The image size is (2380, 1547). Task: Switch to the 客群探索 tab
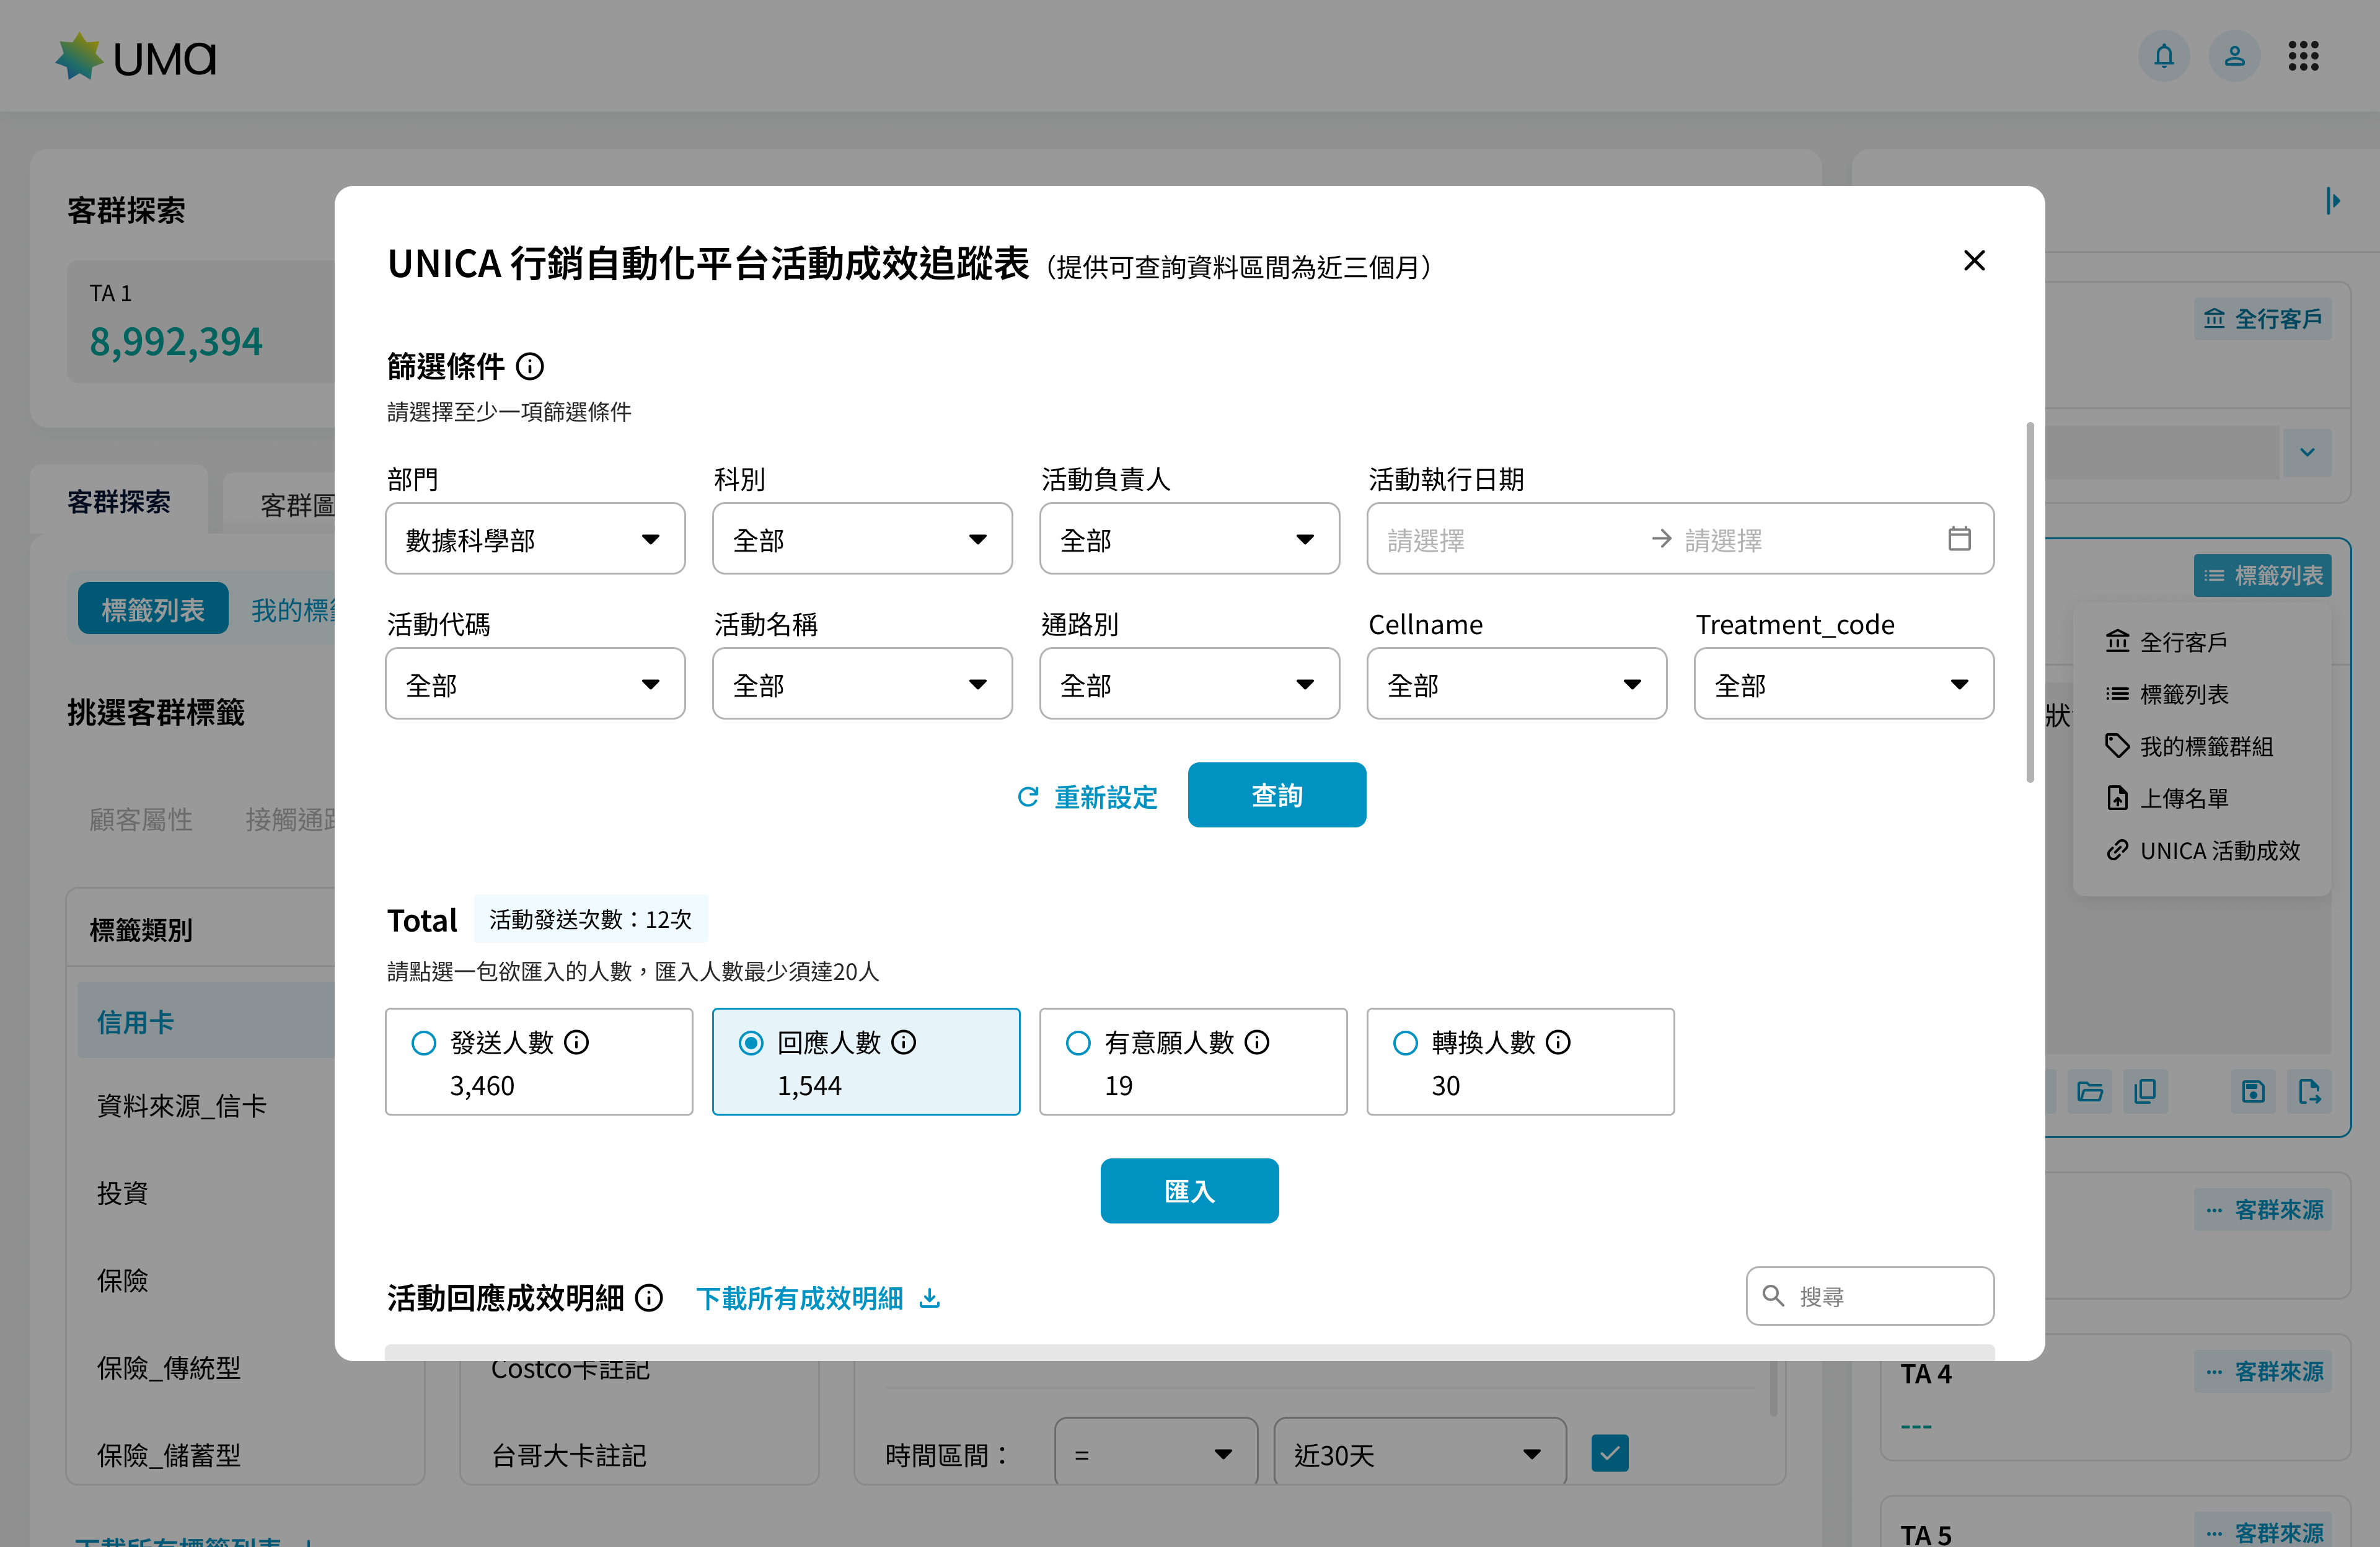click(119, 502)
